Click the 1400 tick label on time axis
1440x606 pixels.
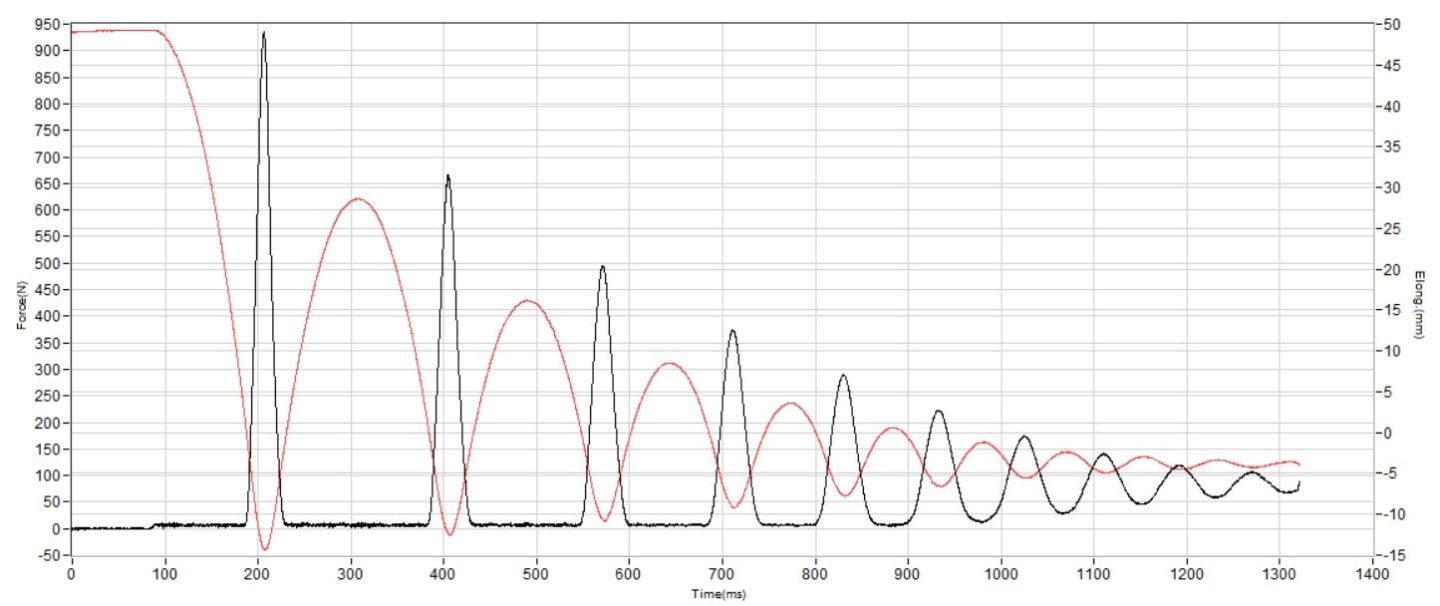(1372, 576)
